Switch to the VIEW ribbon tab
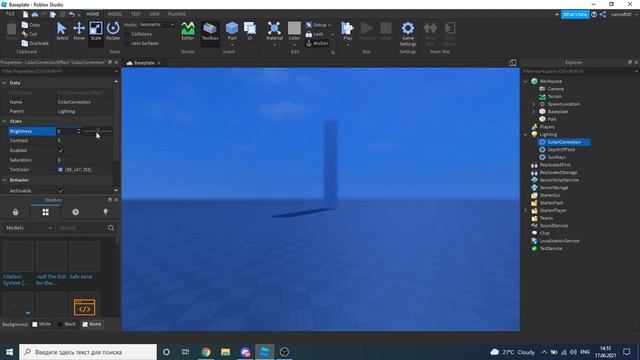Viewport: 640px width, 360px height. 154,14
